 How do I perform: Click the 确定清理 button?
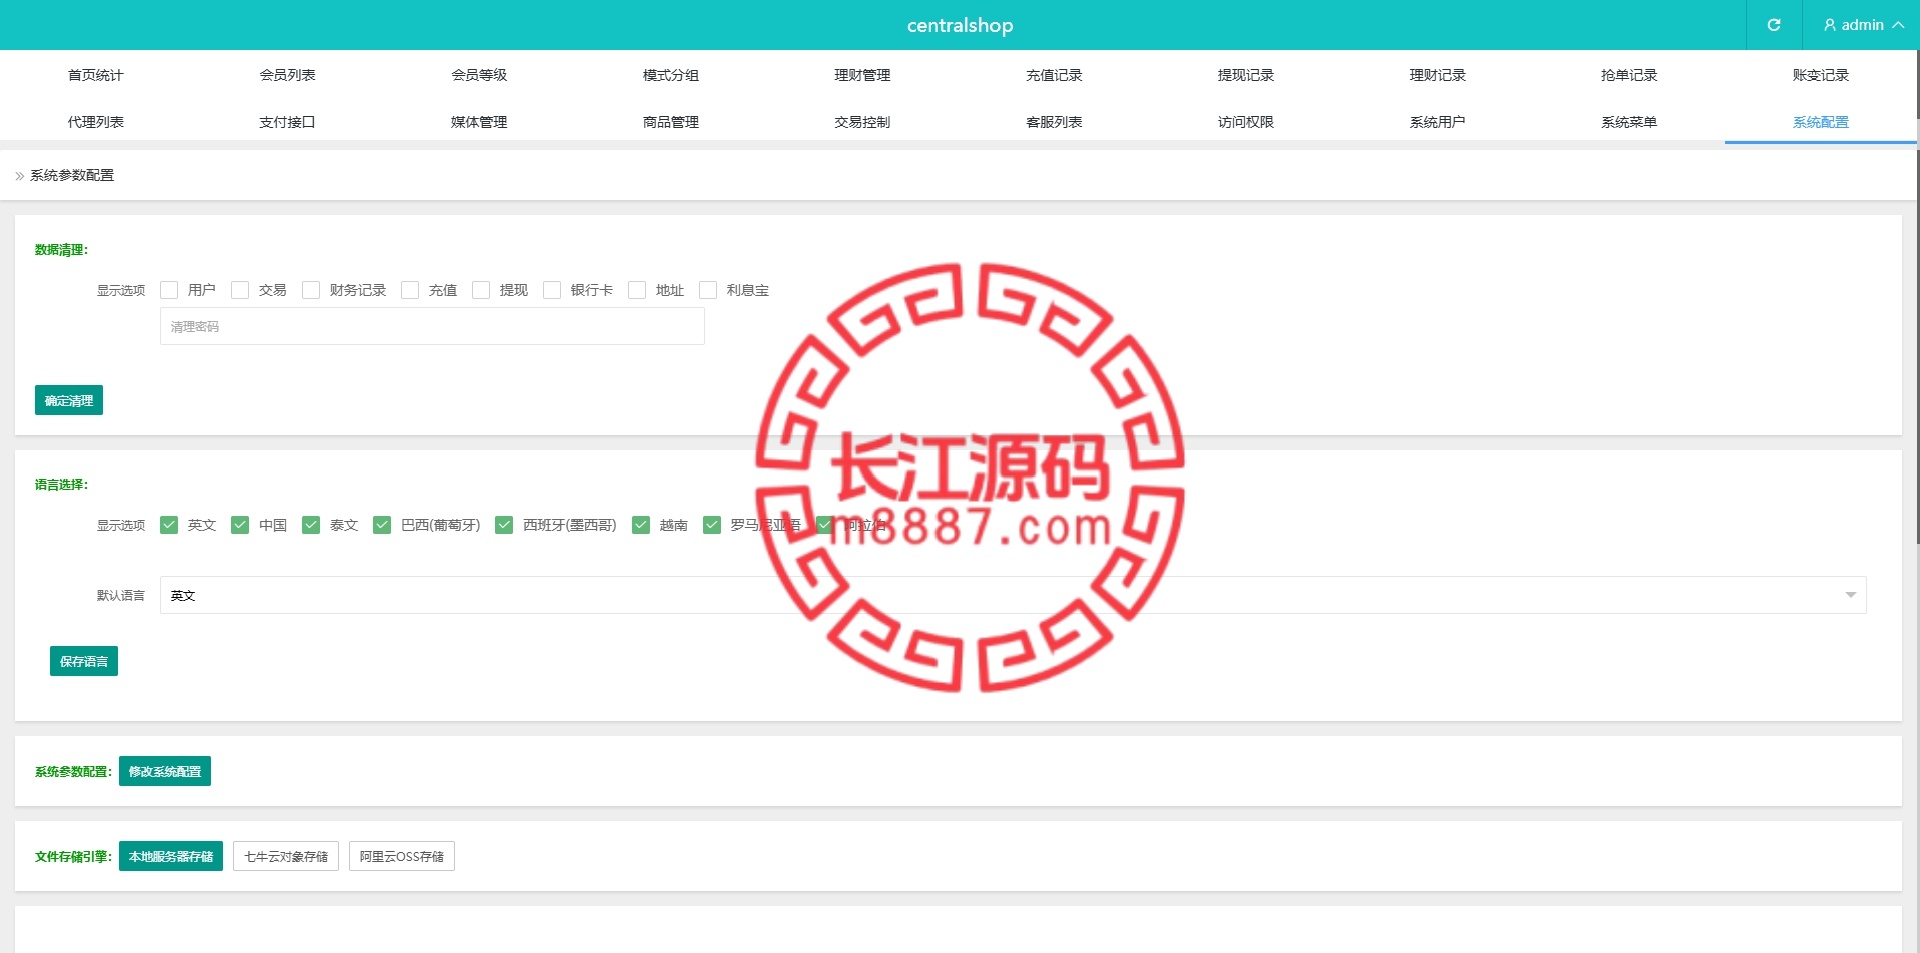69,400
